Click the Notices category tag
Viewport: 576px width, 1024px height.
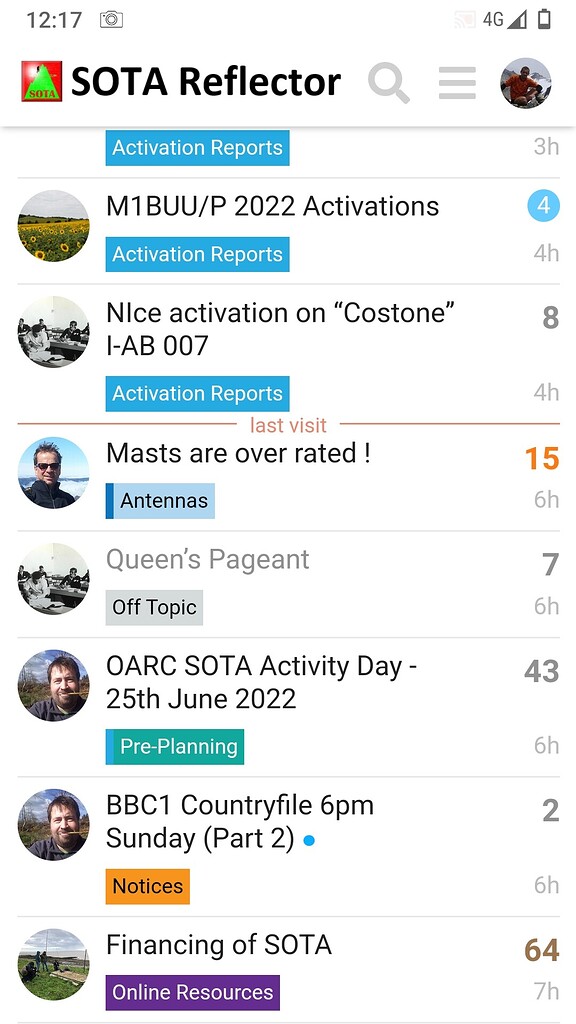pos(147,886)
